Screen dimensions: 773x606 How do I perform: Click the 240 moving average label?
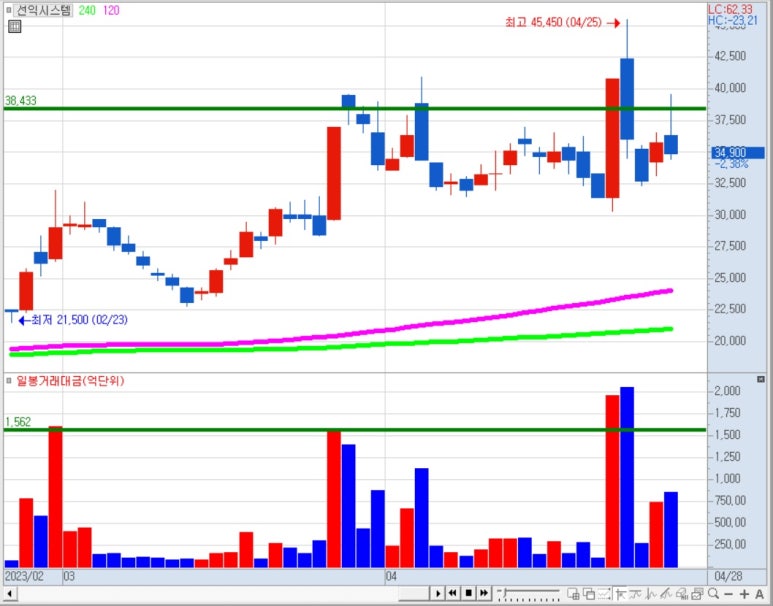click(x=87, y=10)
